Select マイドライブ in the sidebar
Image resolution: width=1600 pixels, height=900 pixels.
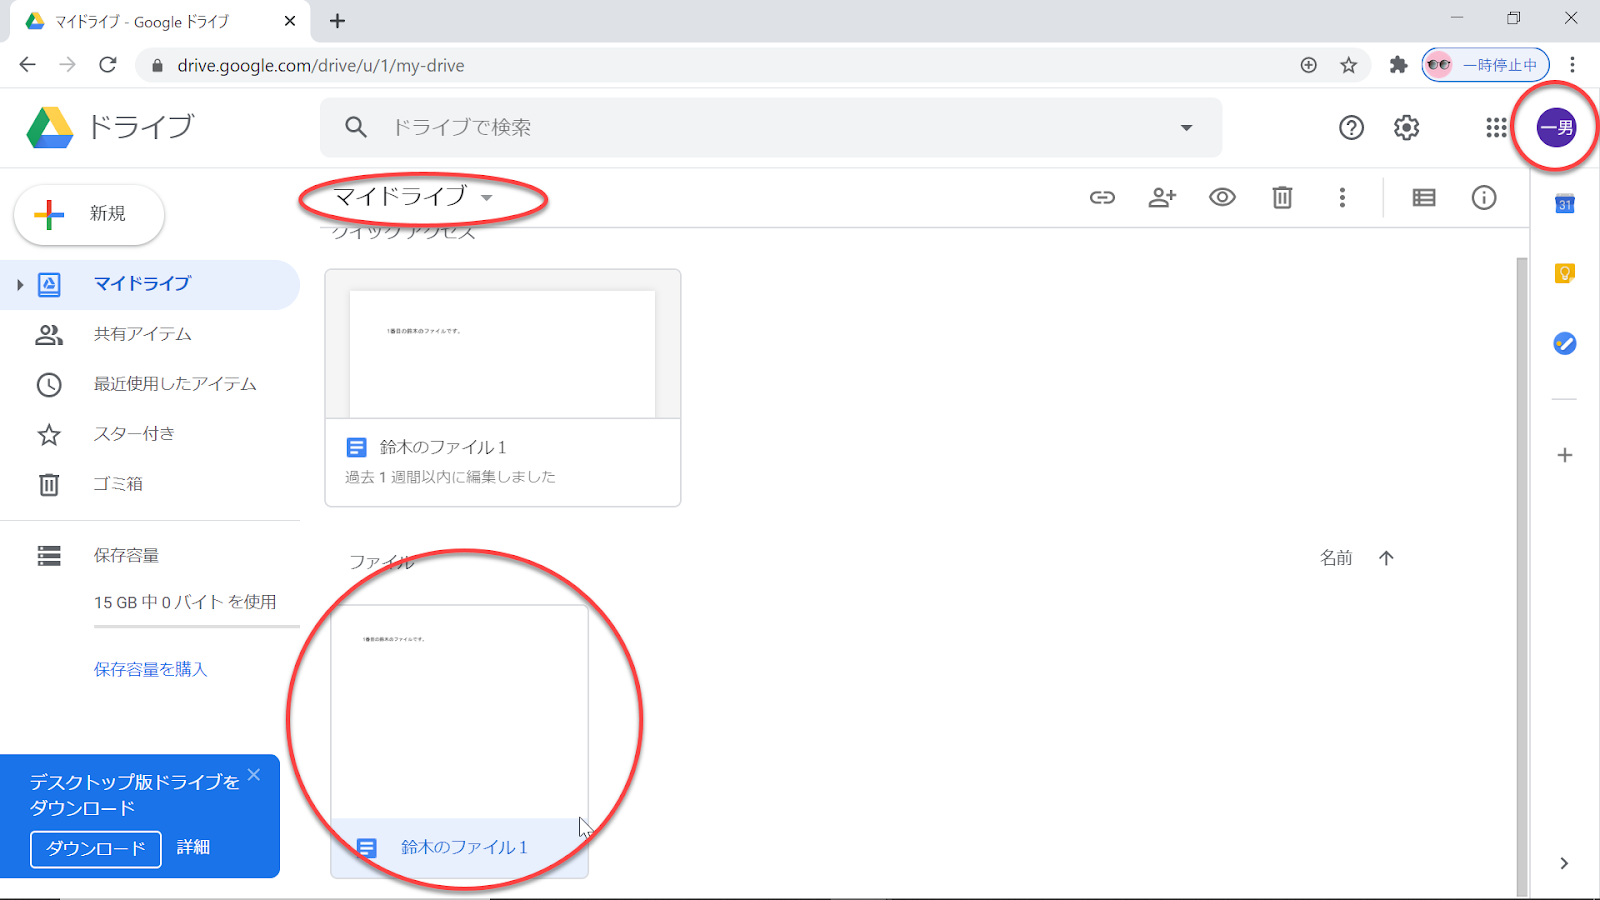click(150, 284)
